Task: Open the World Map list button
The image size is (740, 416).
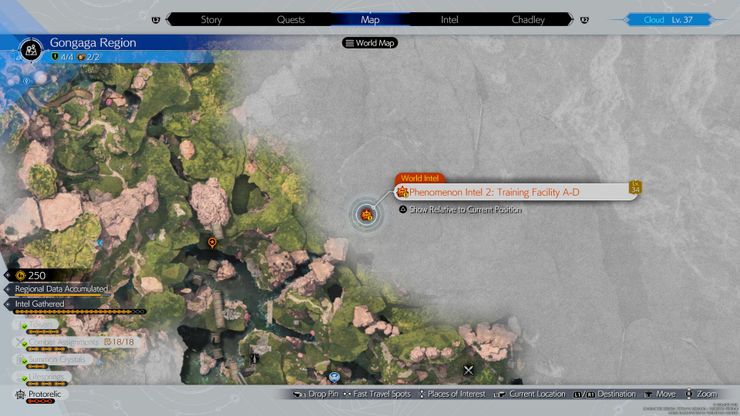Action: 370,43
